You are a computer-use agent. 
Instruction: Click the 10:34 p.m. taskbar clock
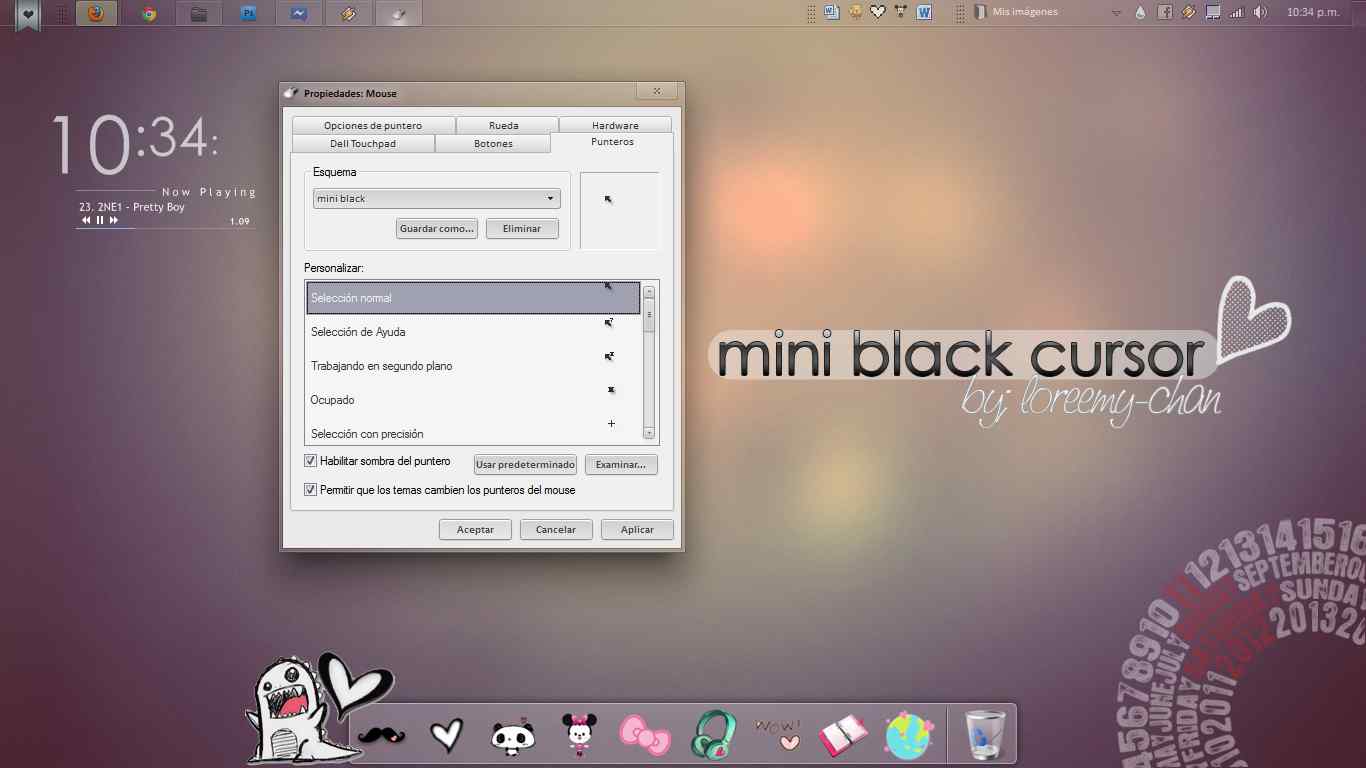pos(1313,12)
